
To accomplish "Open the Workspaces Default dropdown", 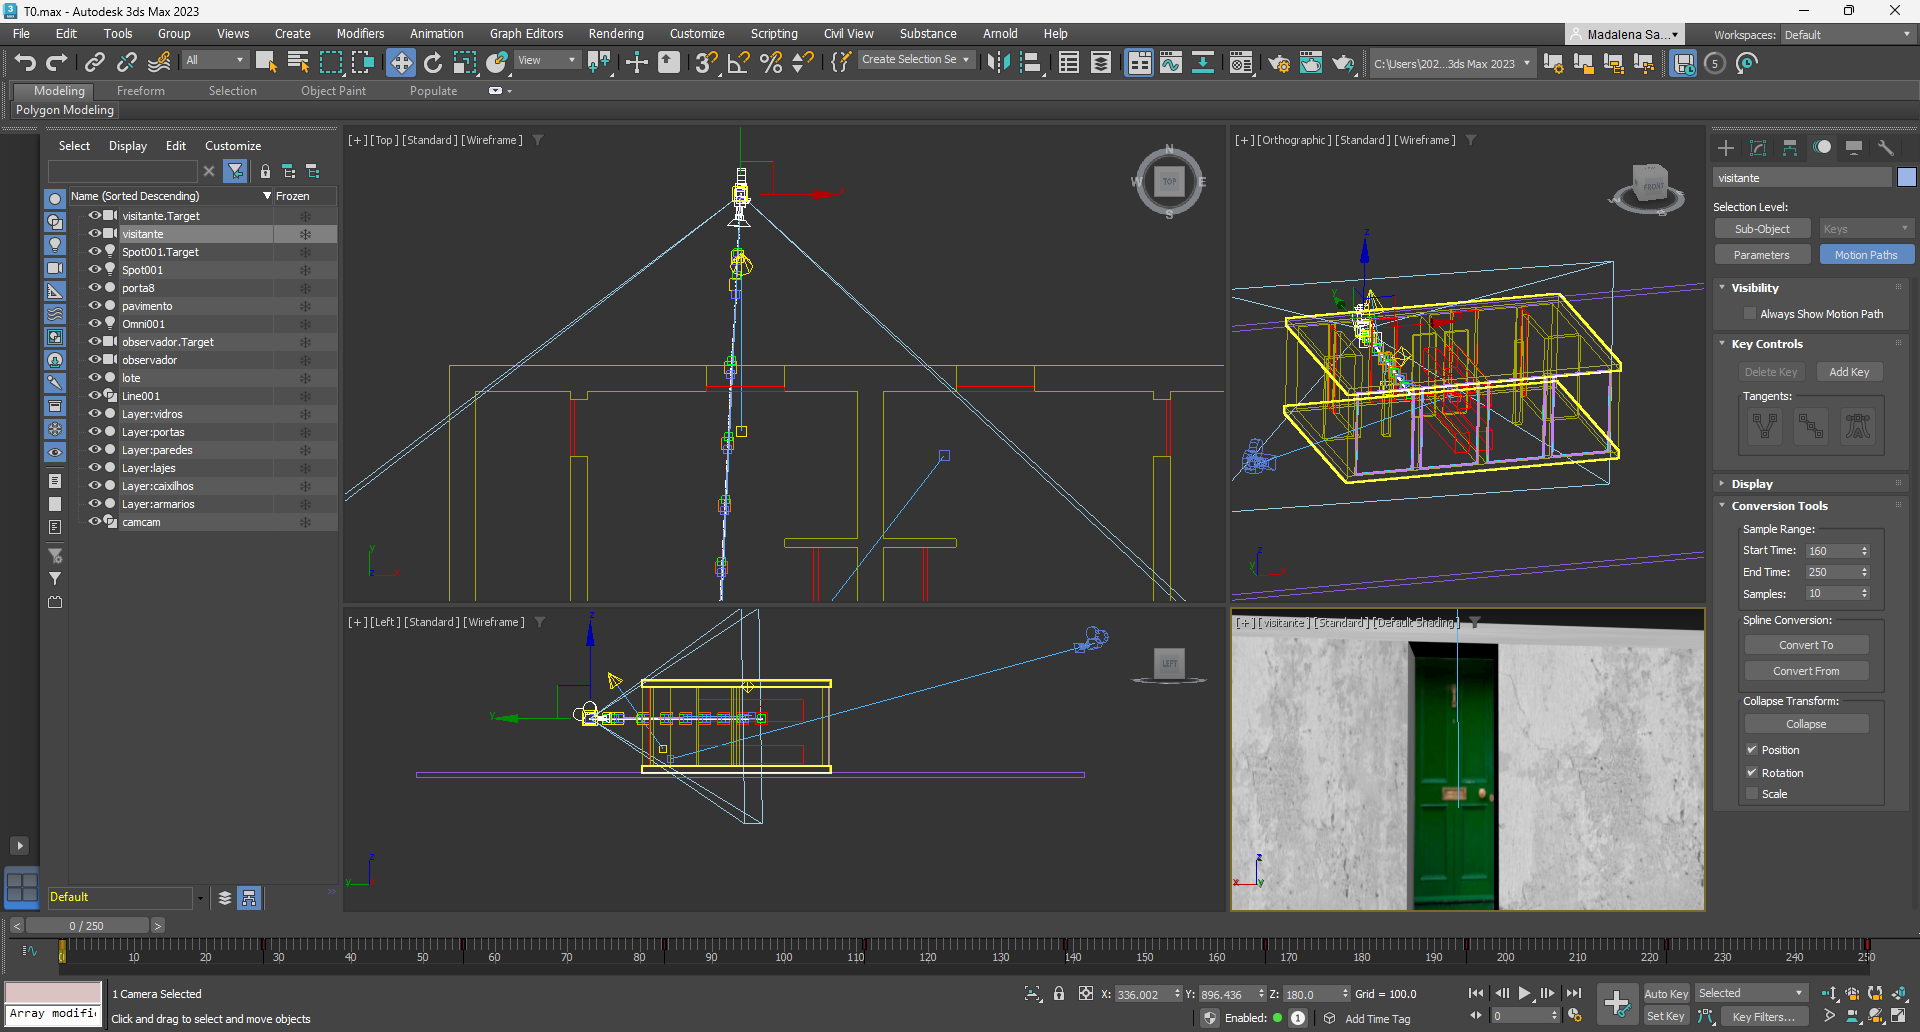I will click(1847, 35).
